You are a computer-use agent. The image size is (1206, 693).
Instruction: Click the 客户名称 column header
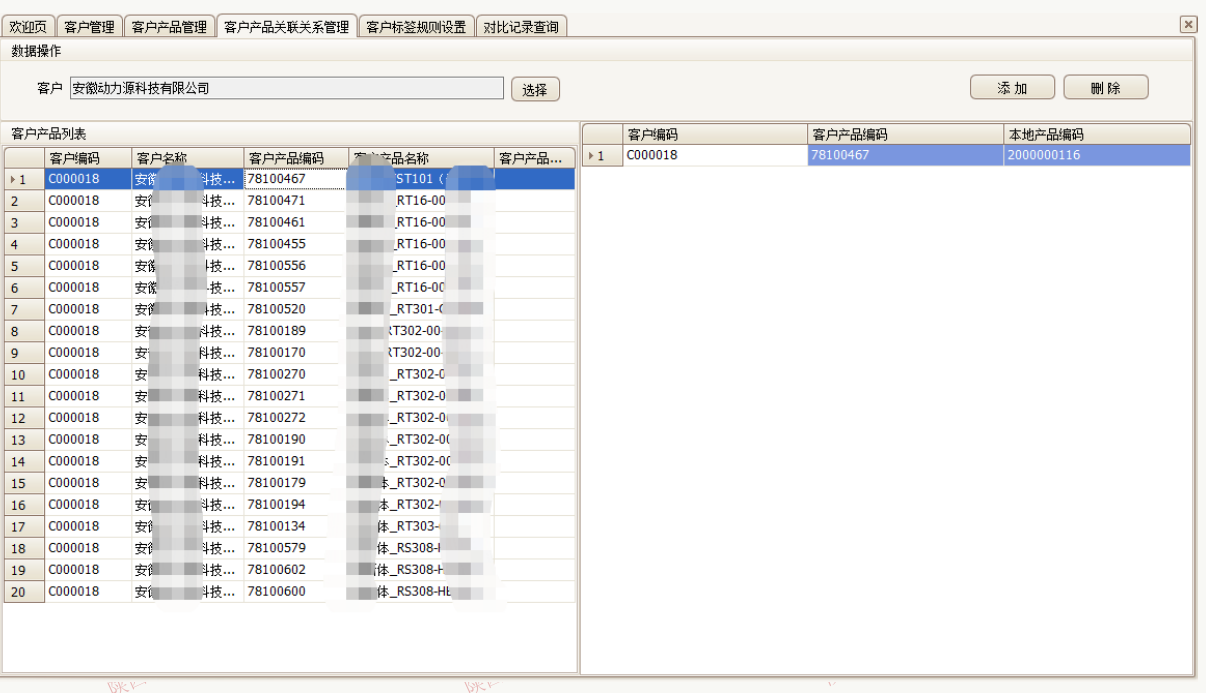point(187,158)
